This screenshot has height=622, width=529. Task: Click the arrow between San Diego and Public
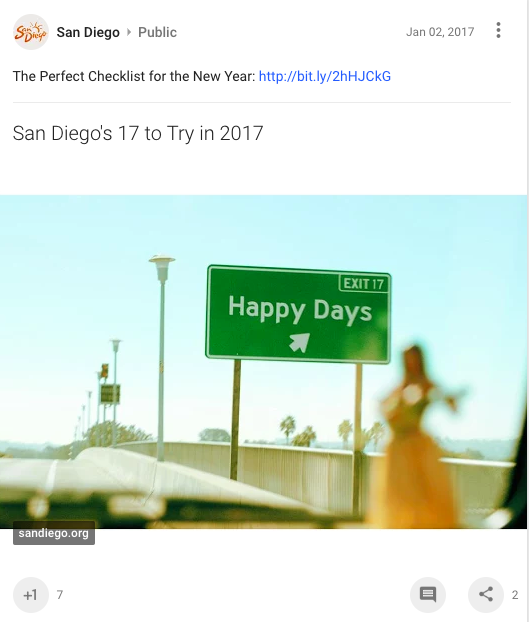point(128,32)
